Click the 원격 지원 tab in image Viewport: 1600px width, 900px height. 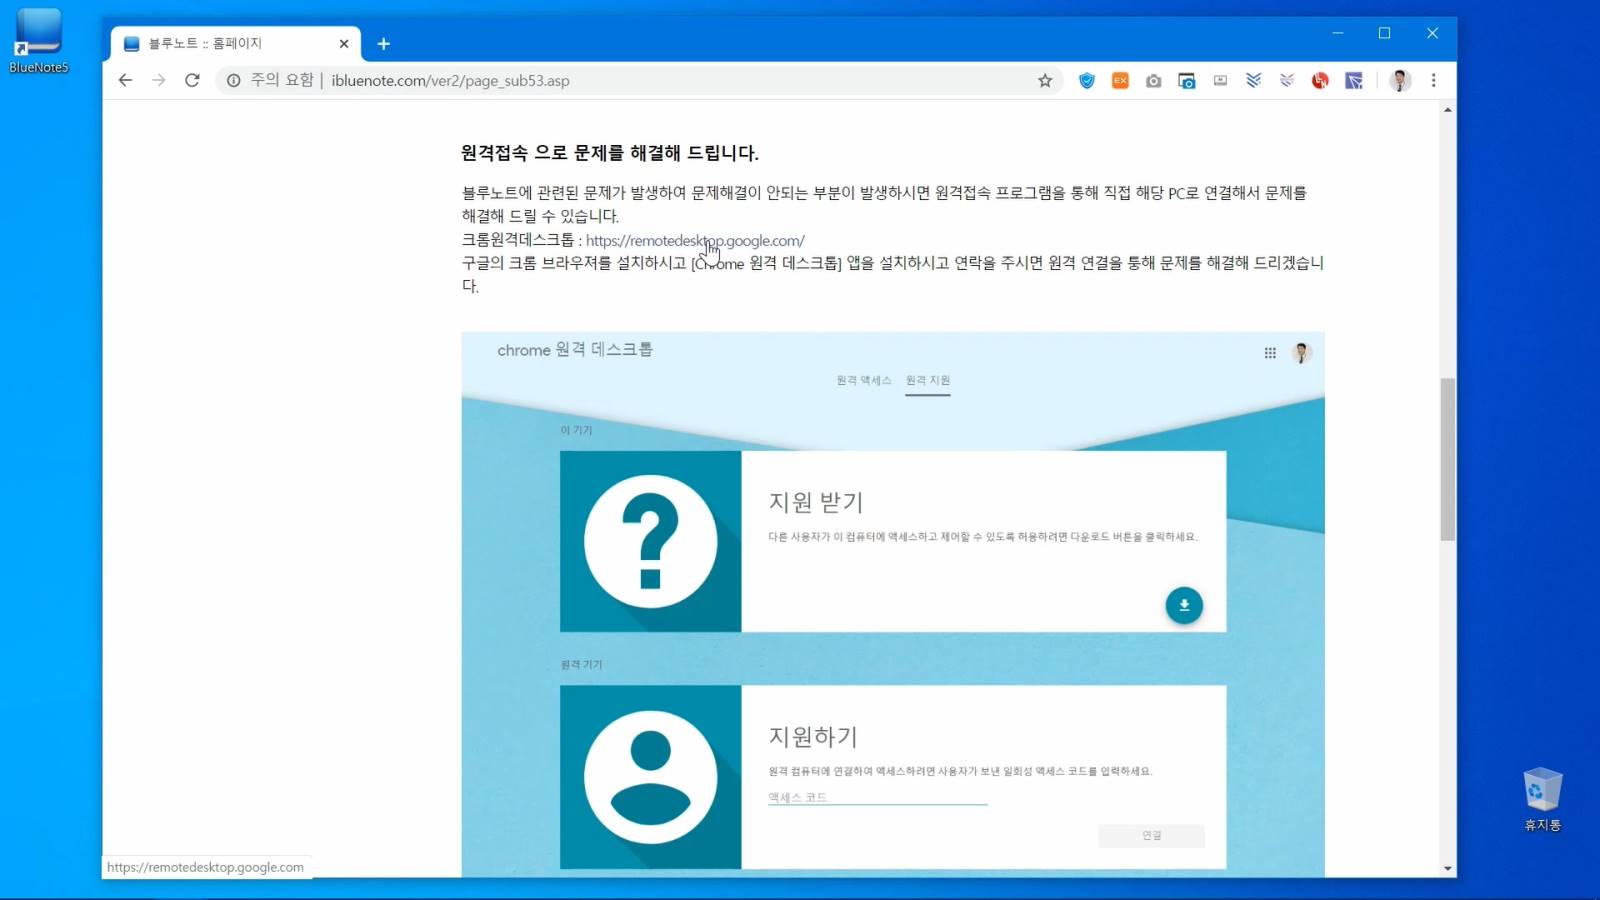click(928, 380)
